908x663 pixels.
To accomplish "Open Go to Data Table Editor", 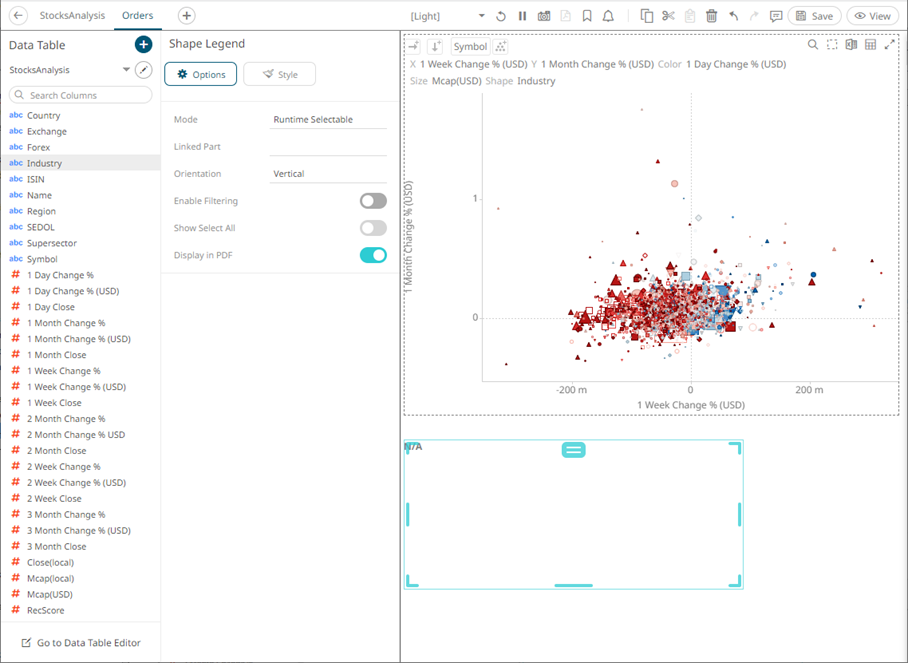I will click(x=80, y=643).
